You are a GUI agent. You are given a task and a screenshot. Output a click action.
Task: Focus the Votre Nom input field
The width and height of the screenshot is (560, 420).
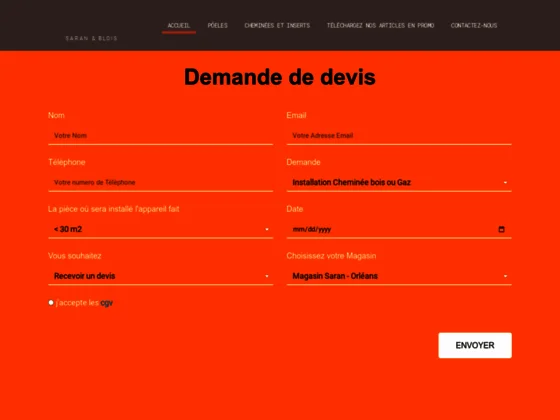coord(160,136)
